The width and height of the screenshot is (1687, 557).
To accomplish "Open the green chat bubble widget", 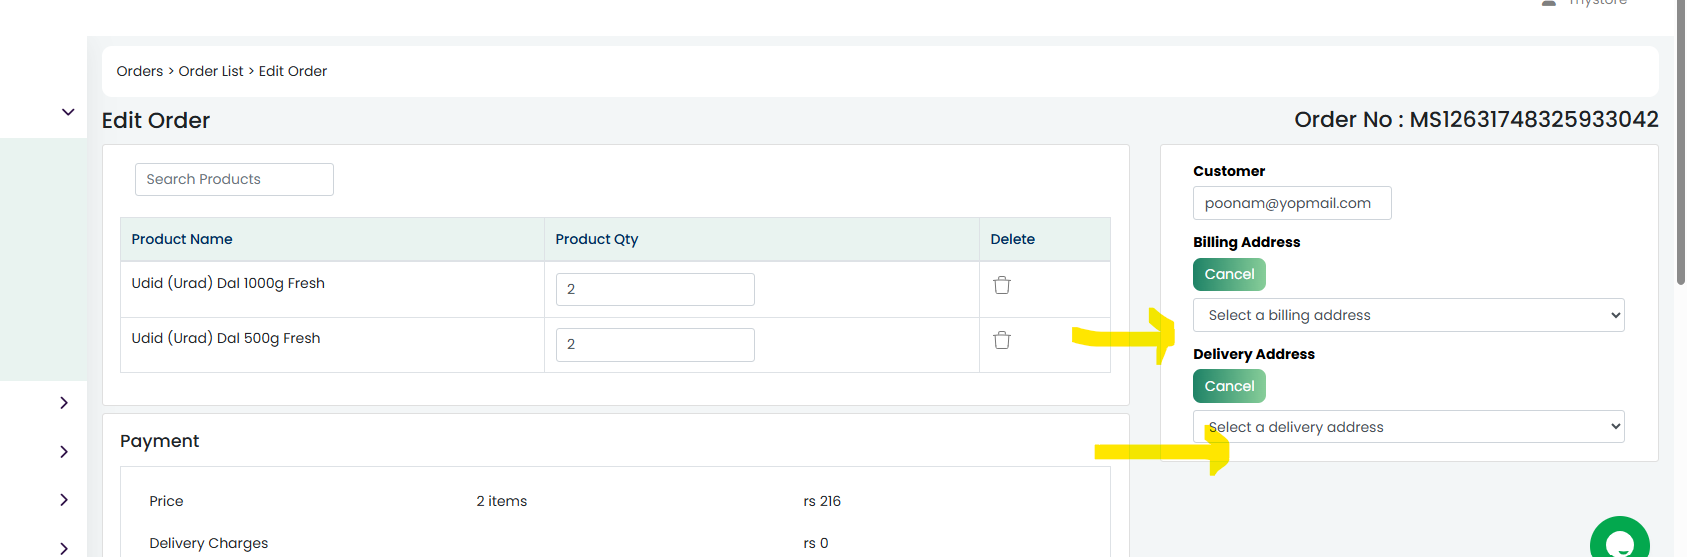I will pos(1619,540).
